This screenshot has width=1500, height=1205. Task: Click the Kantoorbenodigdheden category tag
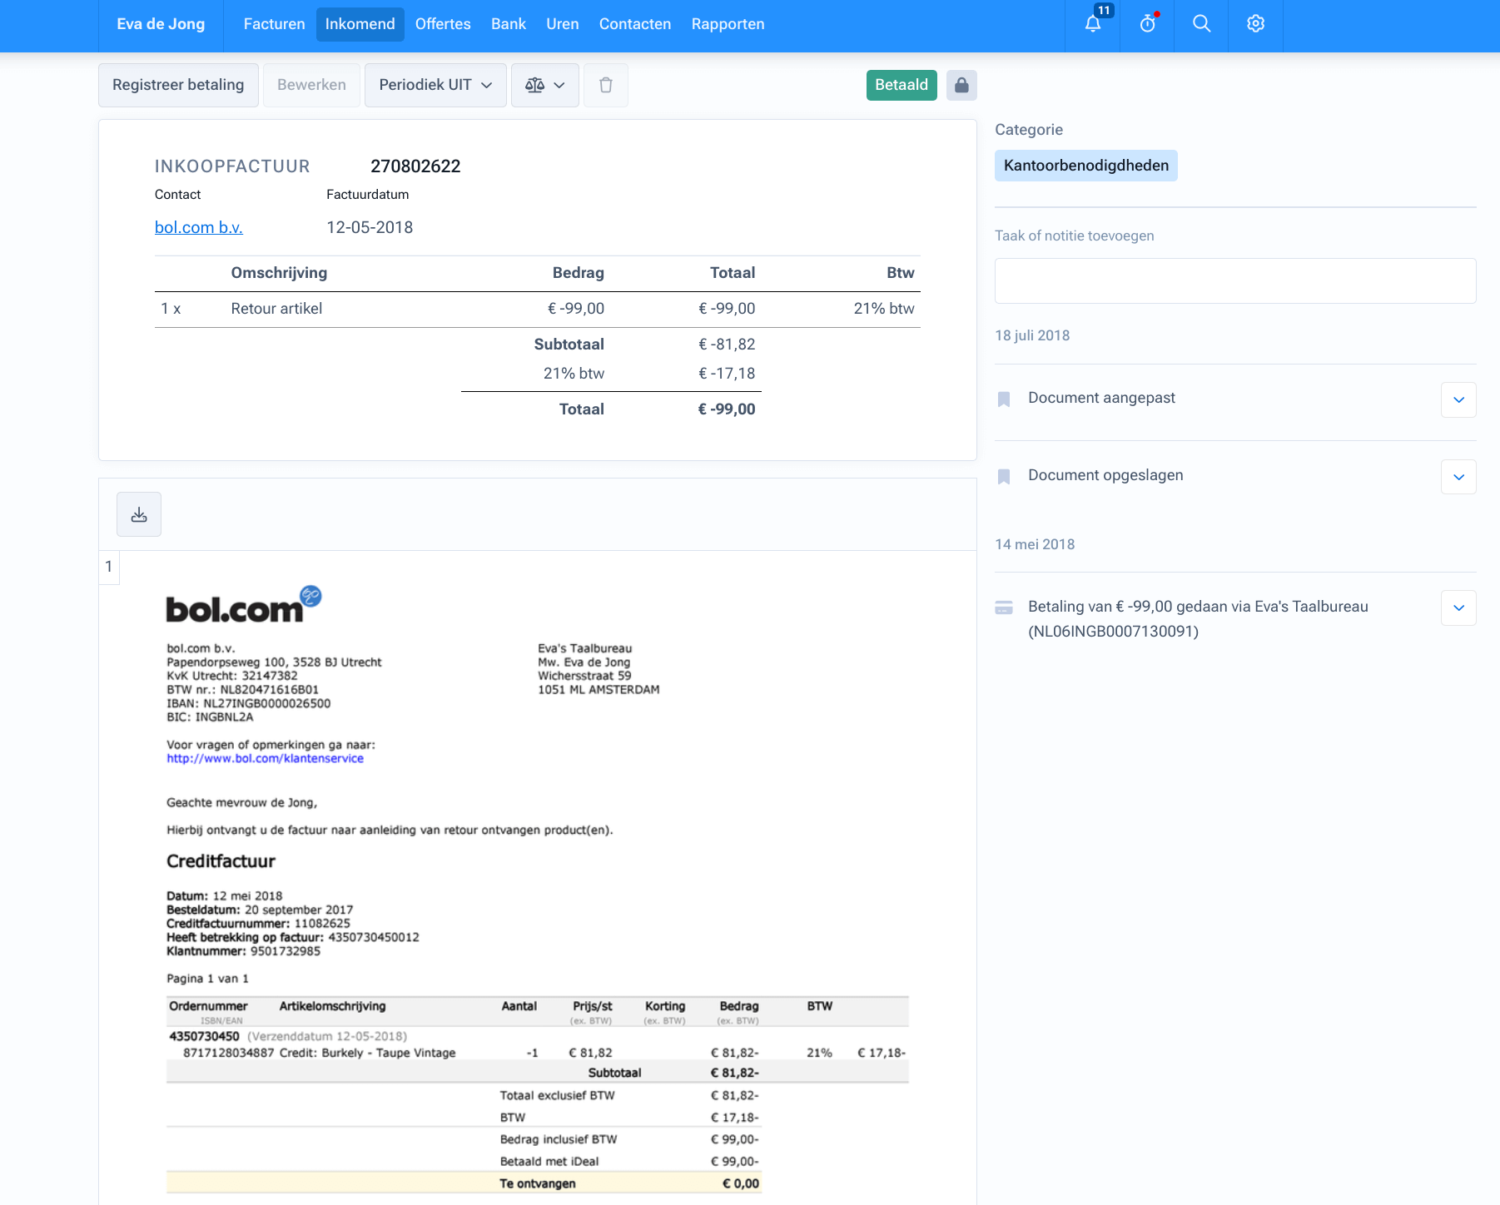pos(1086,165)
